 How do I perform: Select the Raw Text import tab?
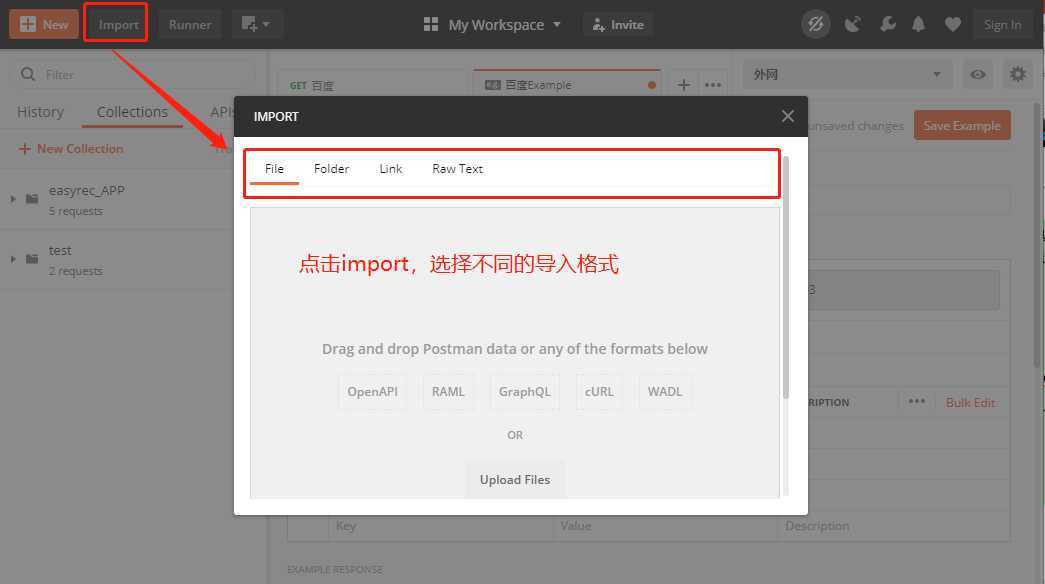coord(457,169)
